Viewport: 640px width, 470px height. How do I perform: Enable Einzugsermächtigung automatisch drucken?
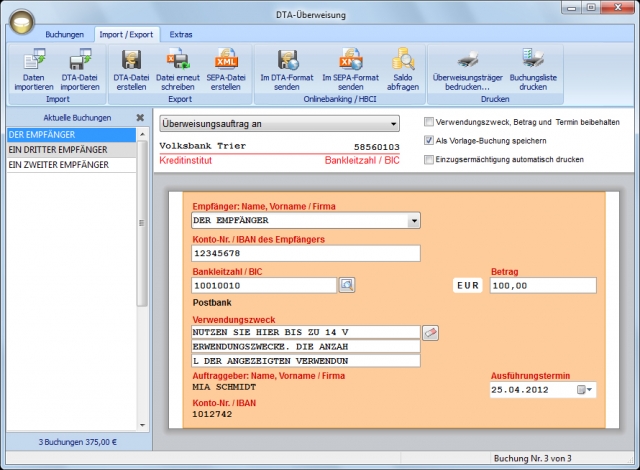[429, 159]
